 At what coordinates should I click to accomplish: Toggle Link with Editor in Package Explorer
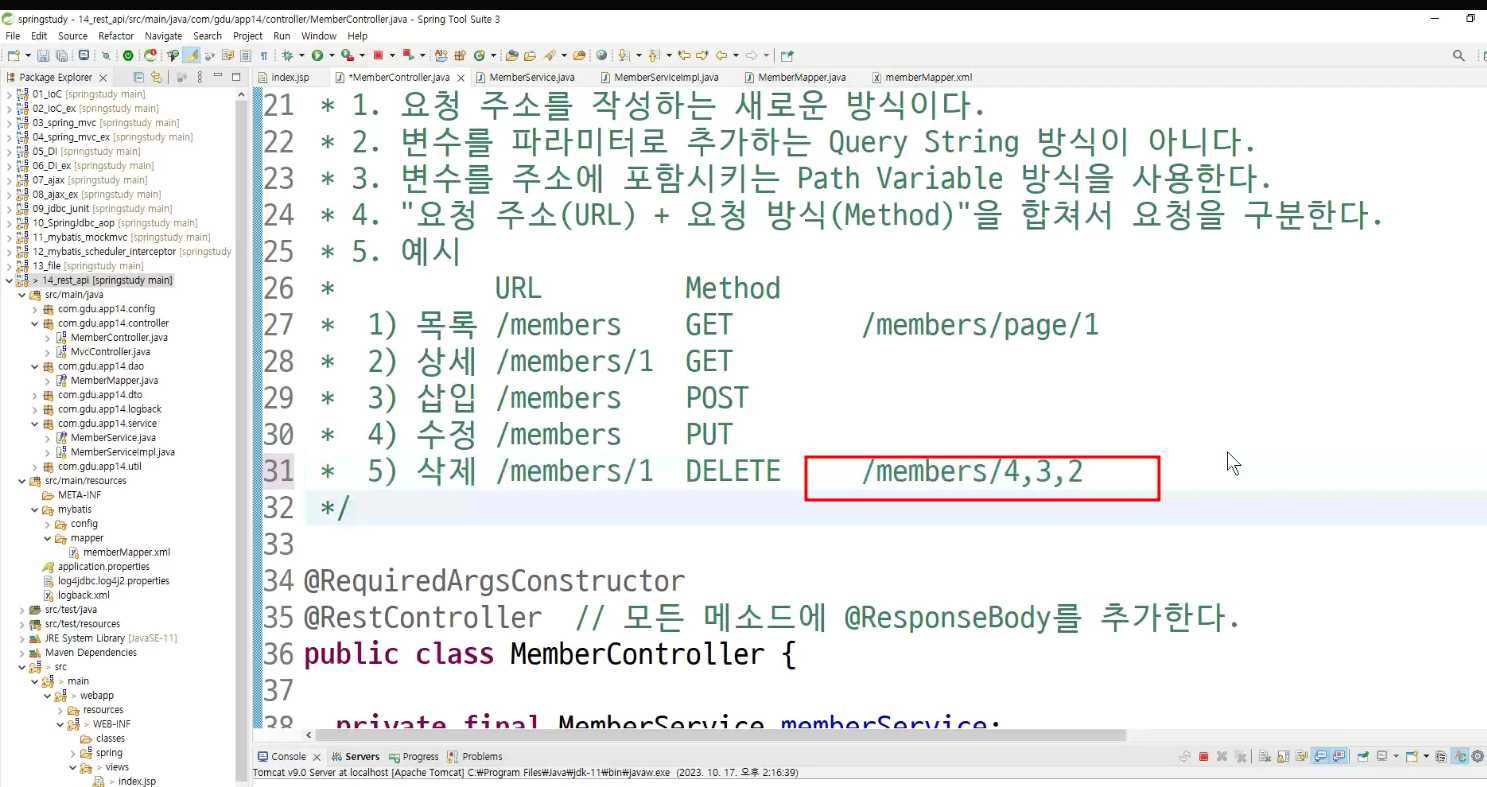(156, 77)
